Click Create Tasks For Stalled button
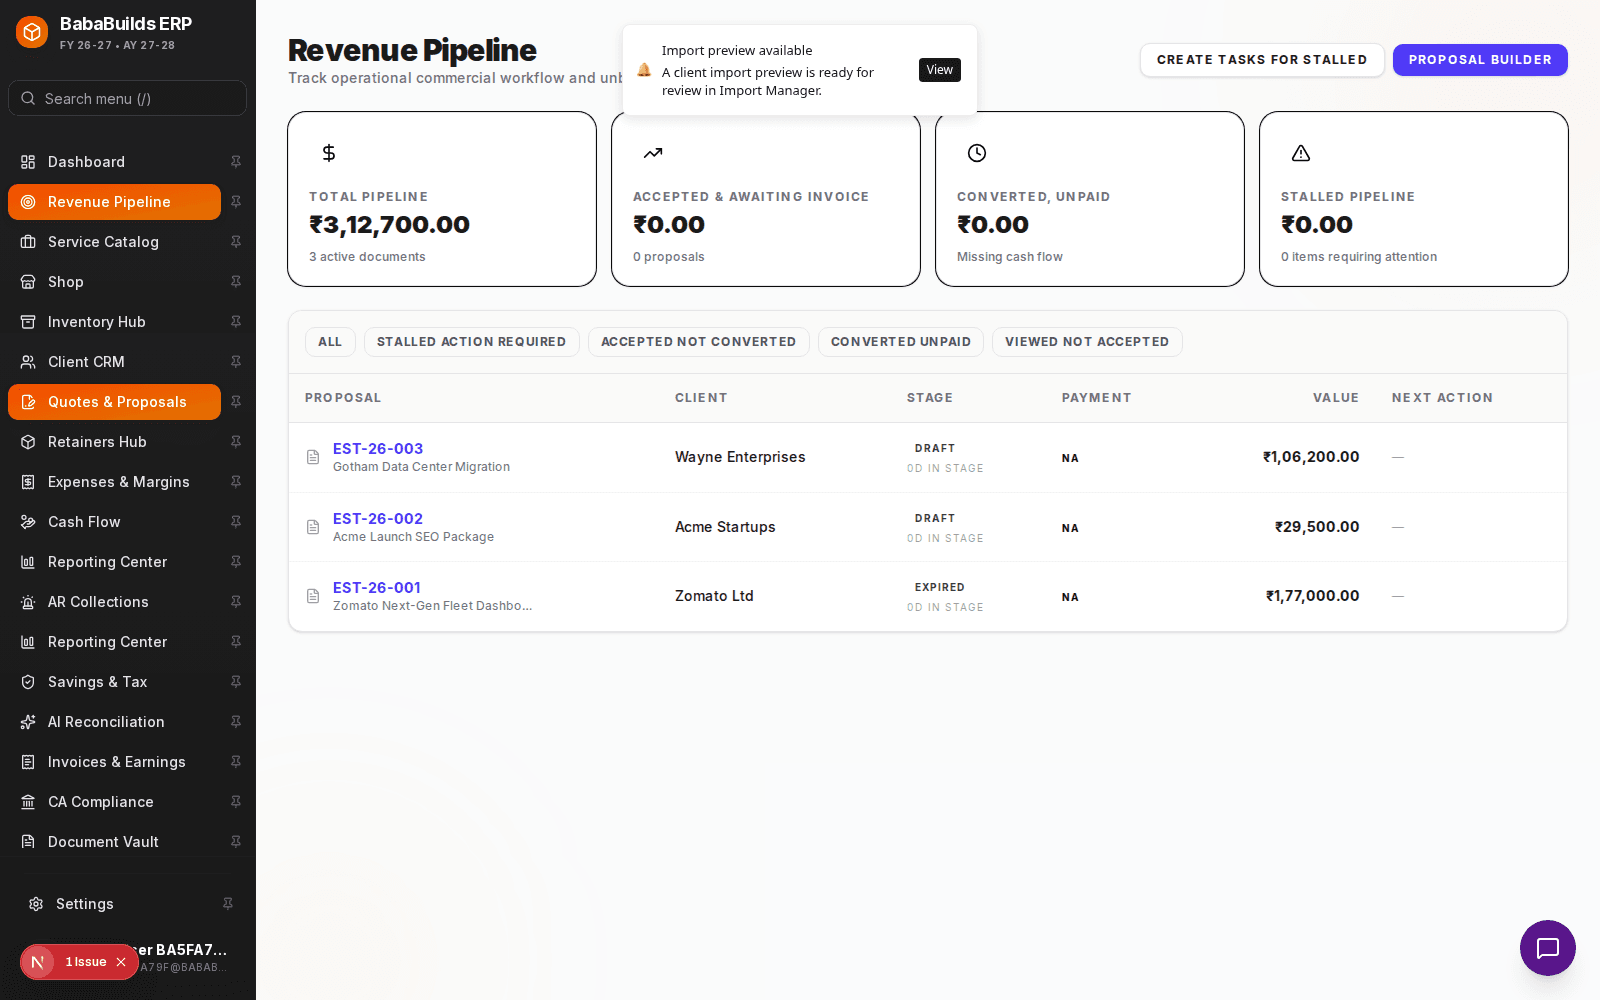 [x=1262, y=60]
